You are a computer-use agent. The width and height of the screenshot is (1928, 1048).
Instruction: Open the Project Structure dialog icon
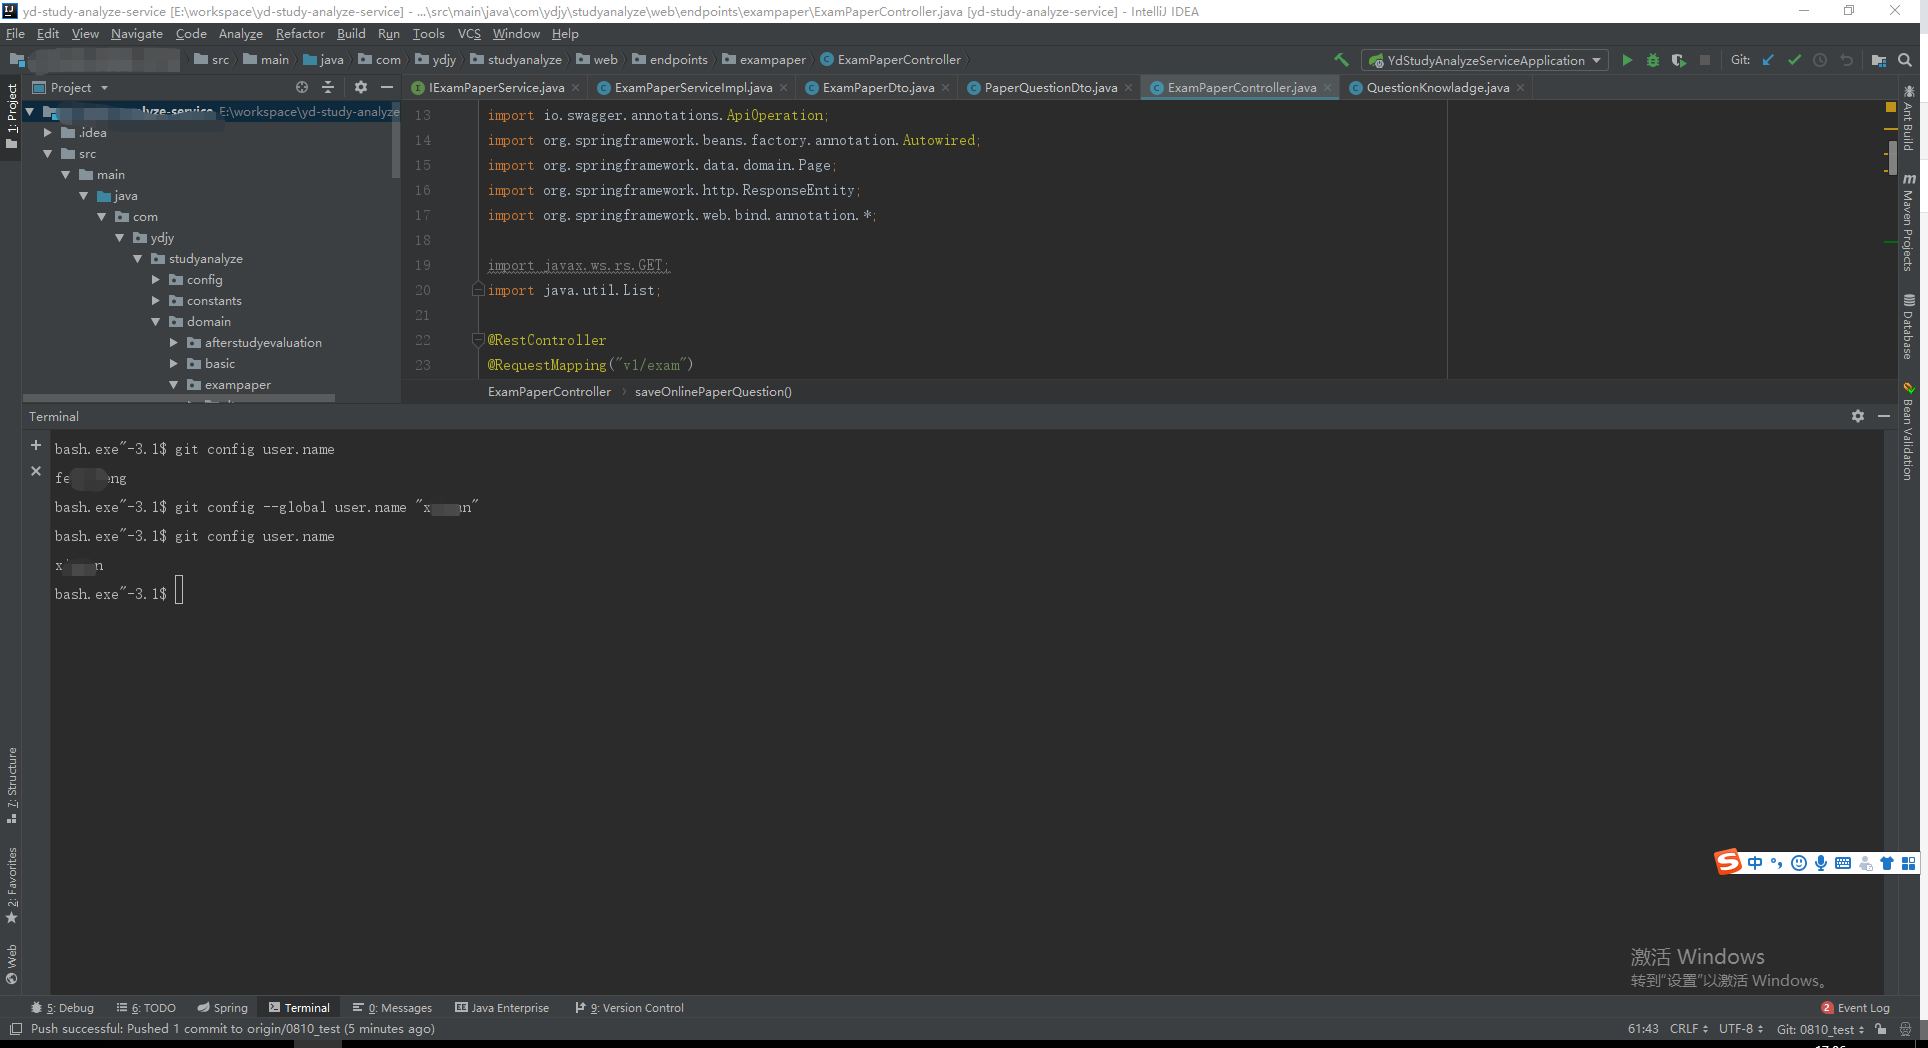(x=1879, y=60)
